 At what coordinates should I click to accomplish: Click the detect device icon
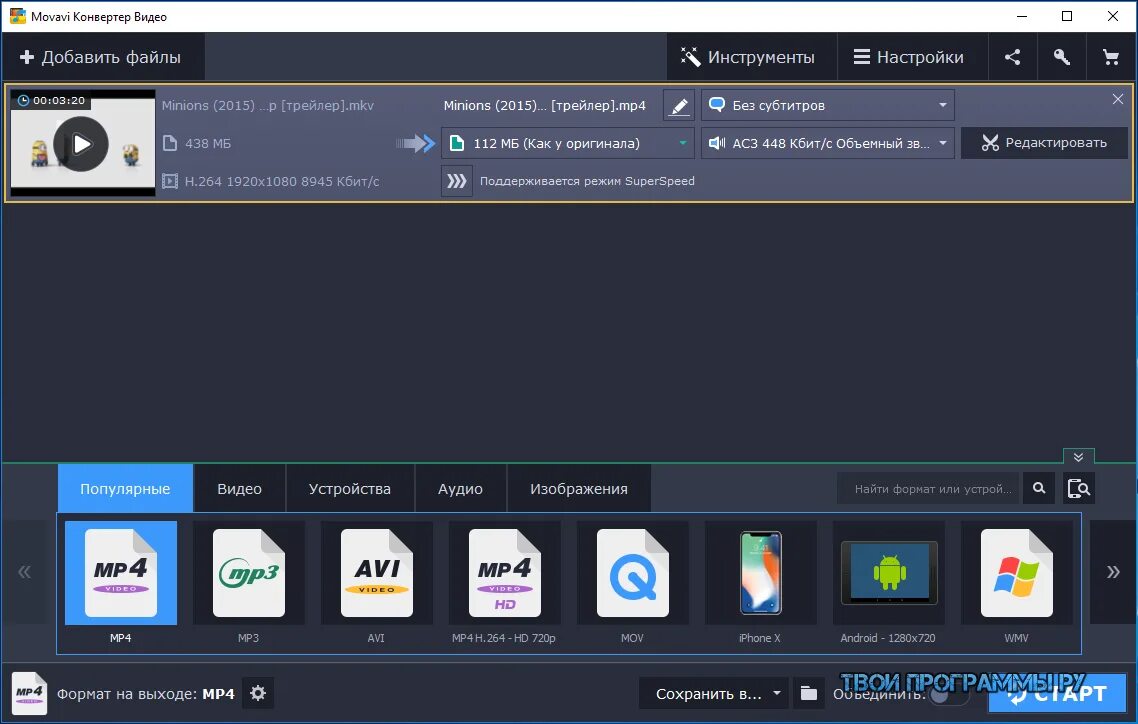1078,488
